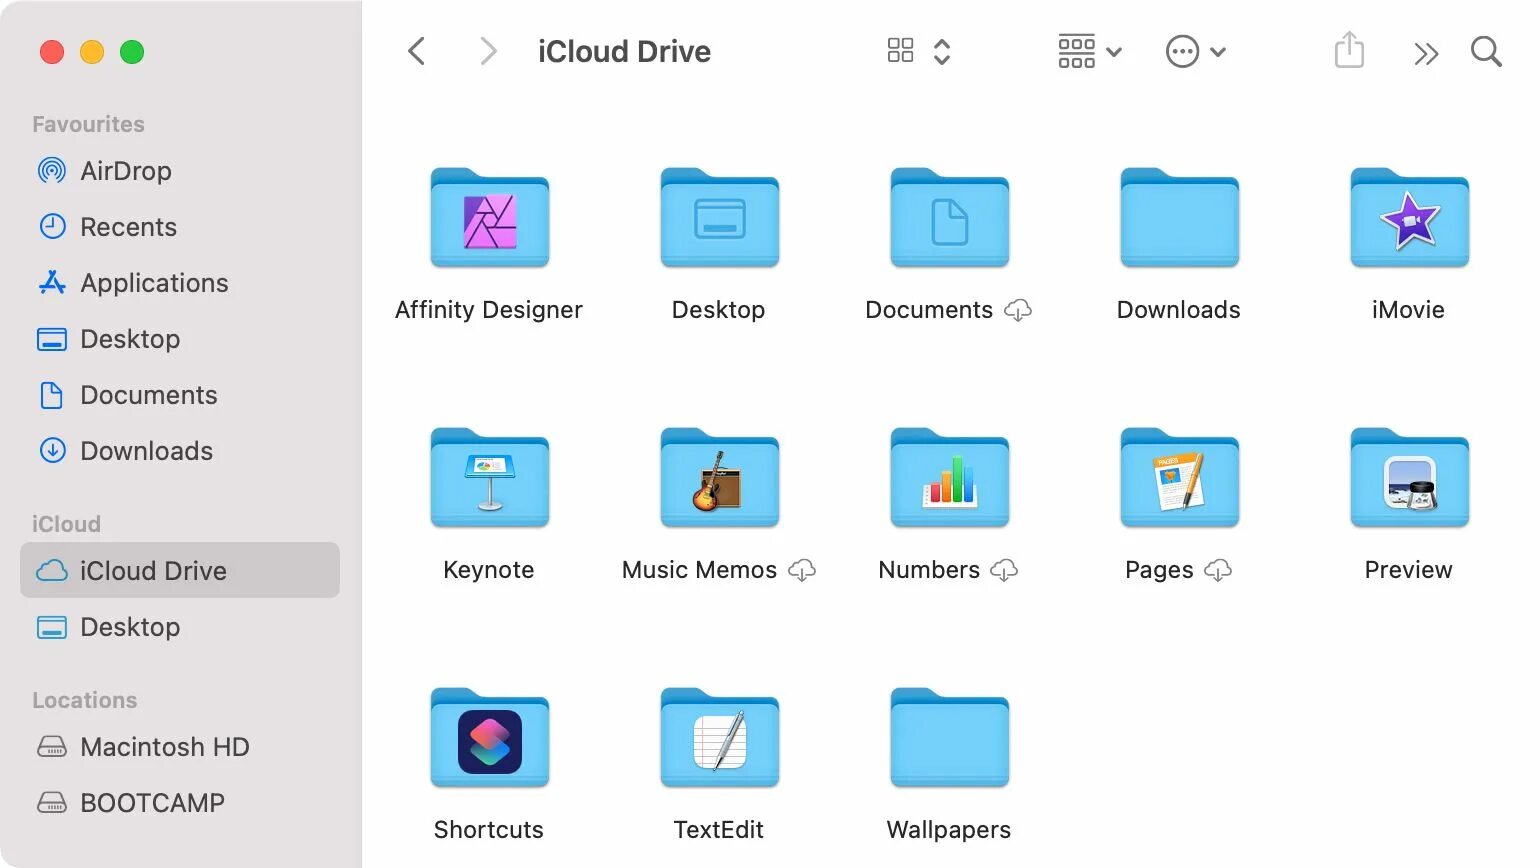Open the Affinity Designer folder
1540x868 pixels.
click(489, 217)
